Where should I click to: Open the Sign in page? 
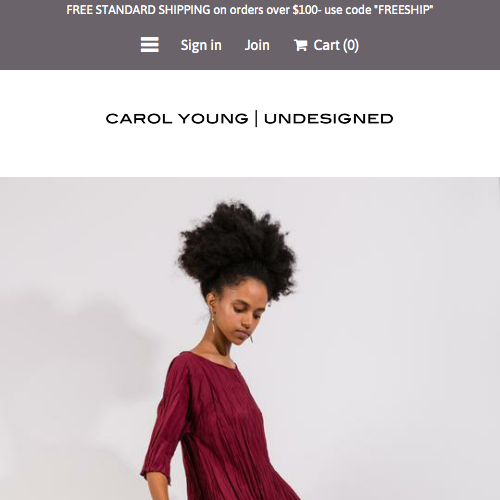pos(201,45)
